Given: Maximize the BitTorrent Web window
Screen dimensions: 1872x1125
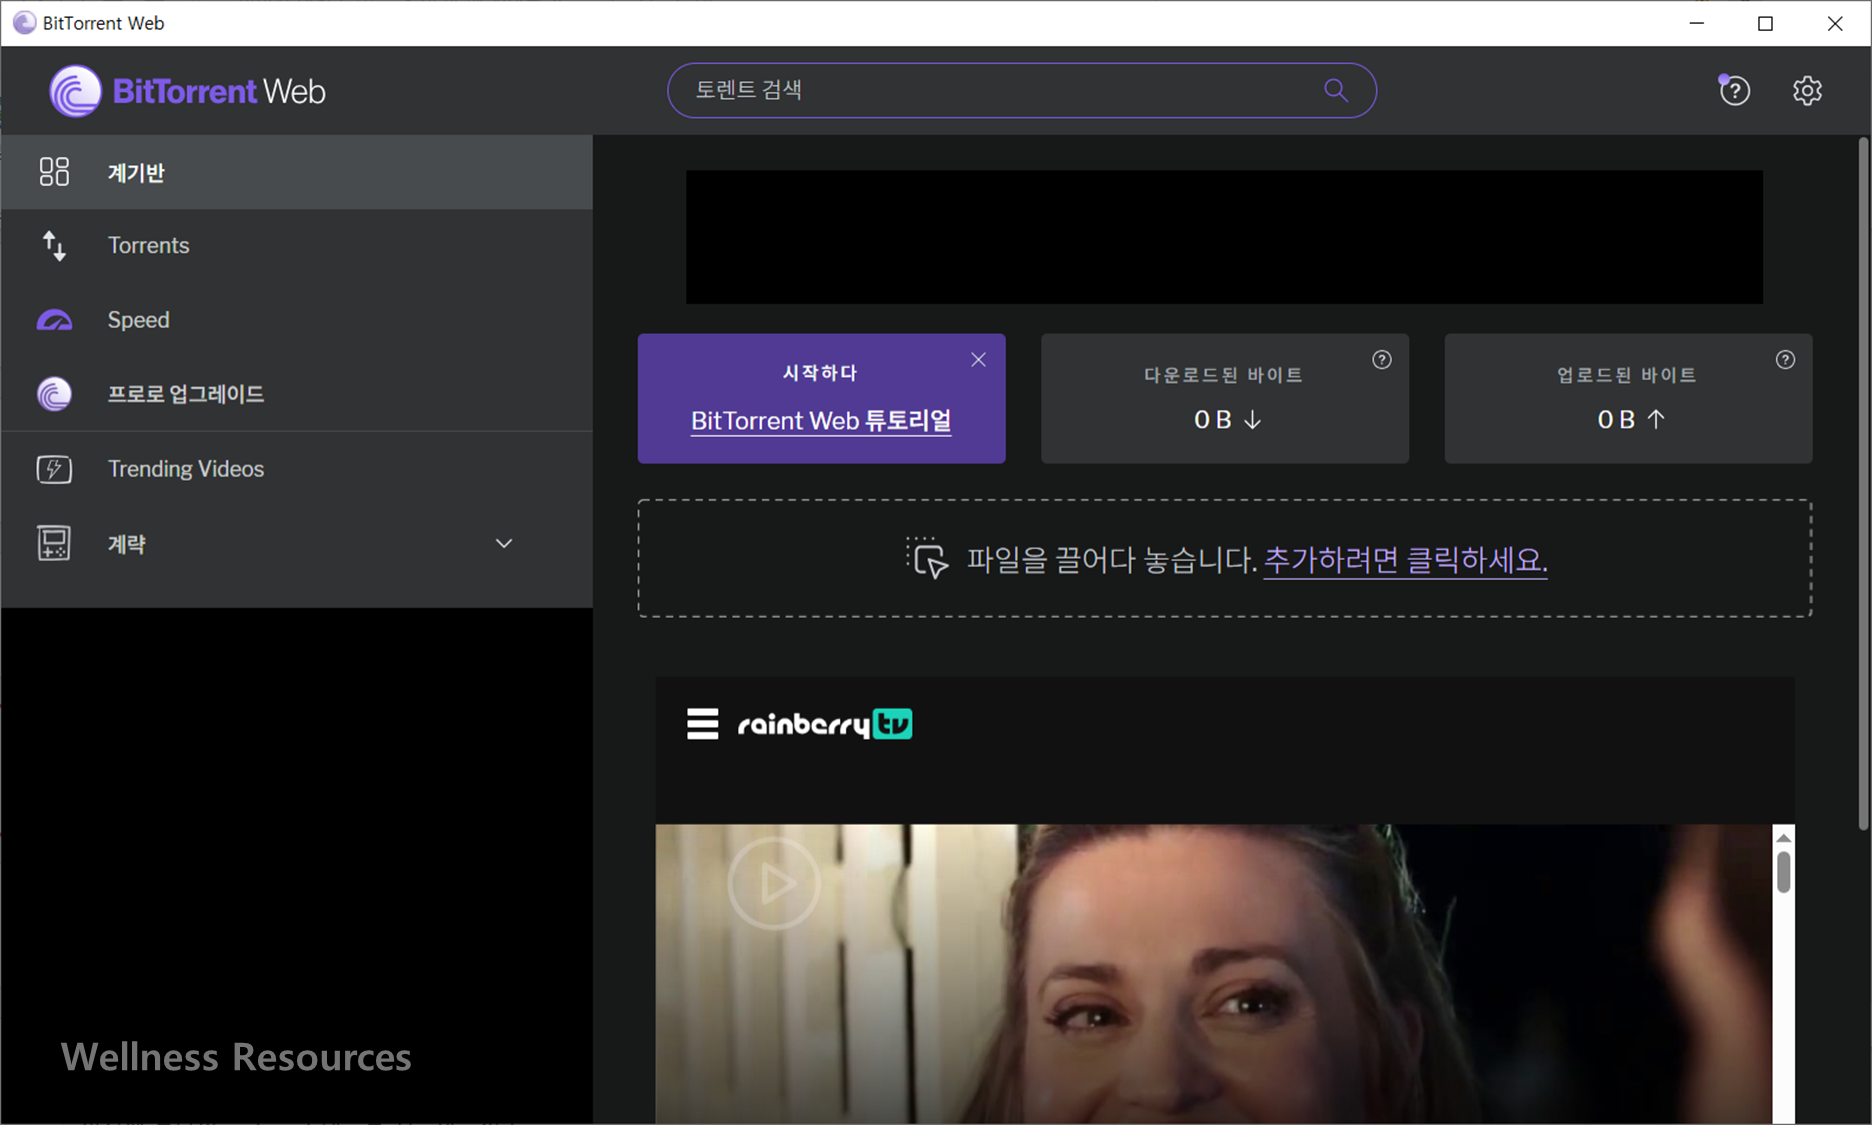Looking at the screenshot, I should (1765, 23).
